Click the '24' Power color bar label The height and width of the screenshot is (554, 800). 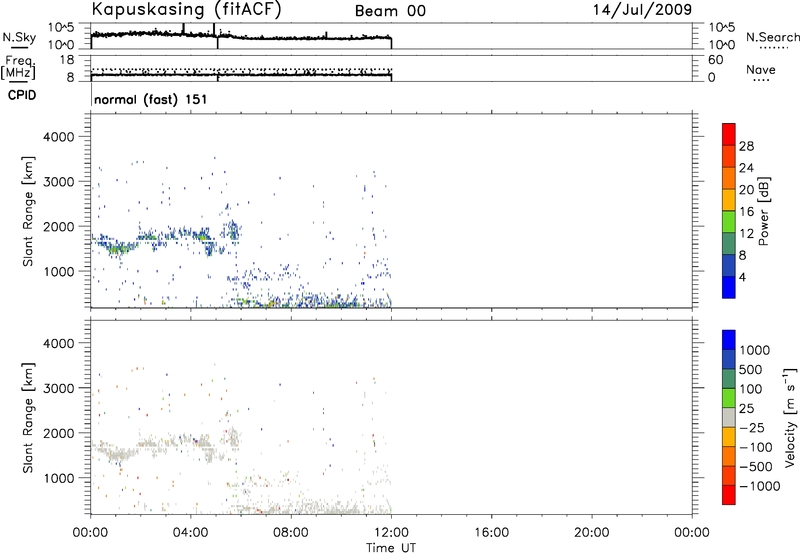click(x=746, y=168)
